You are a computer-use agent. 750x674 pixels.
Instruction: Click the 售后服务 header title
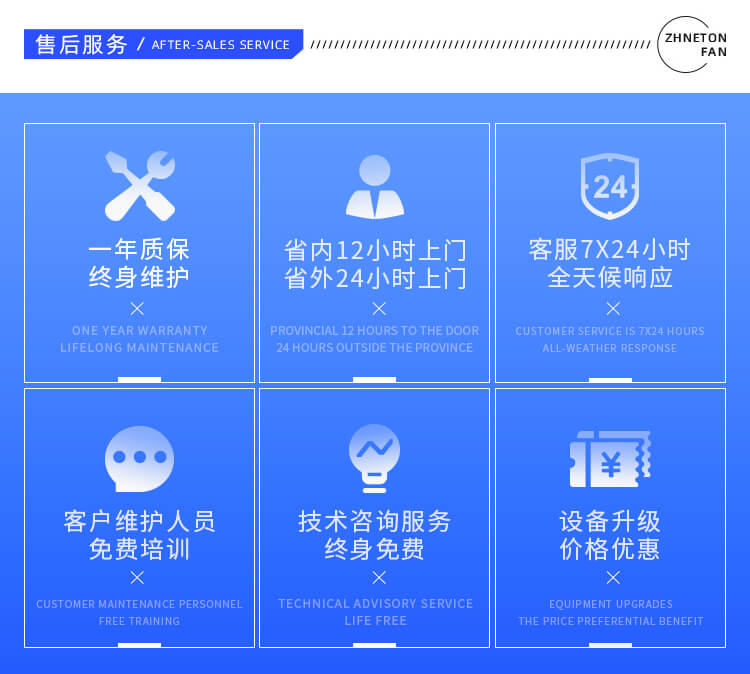[81, 44]
